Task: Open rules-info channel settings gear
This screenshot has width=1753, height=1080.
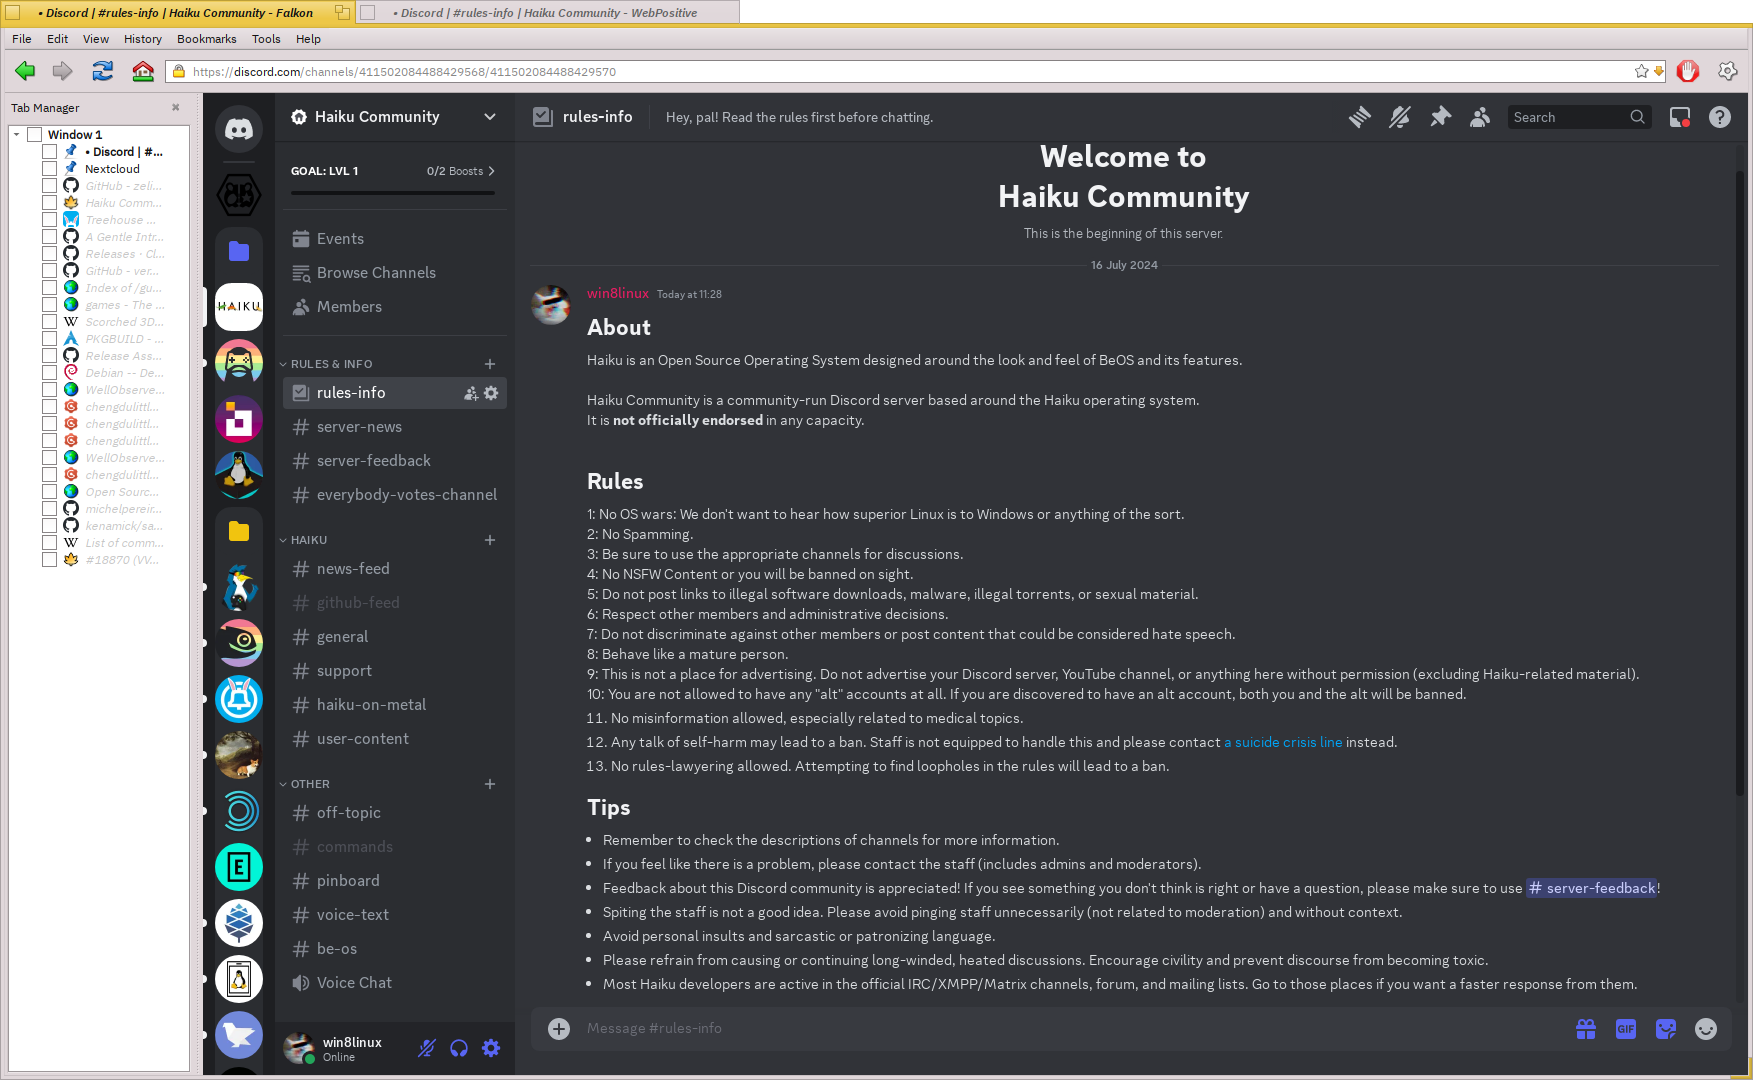Action: click(x=491, y=393)
